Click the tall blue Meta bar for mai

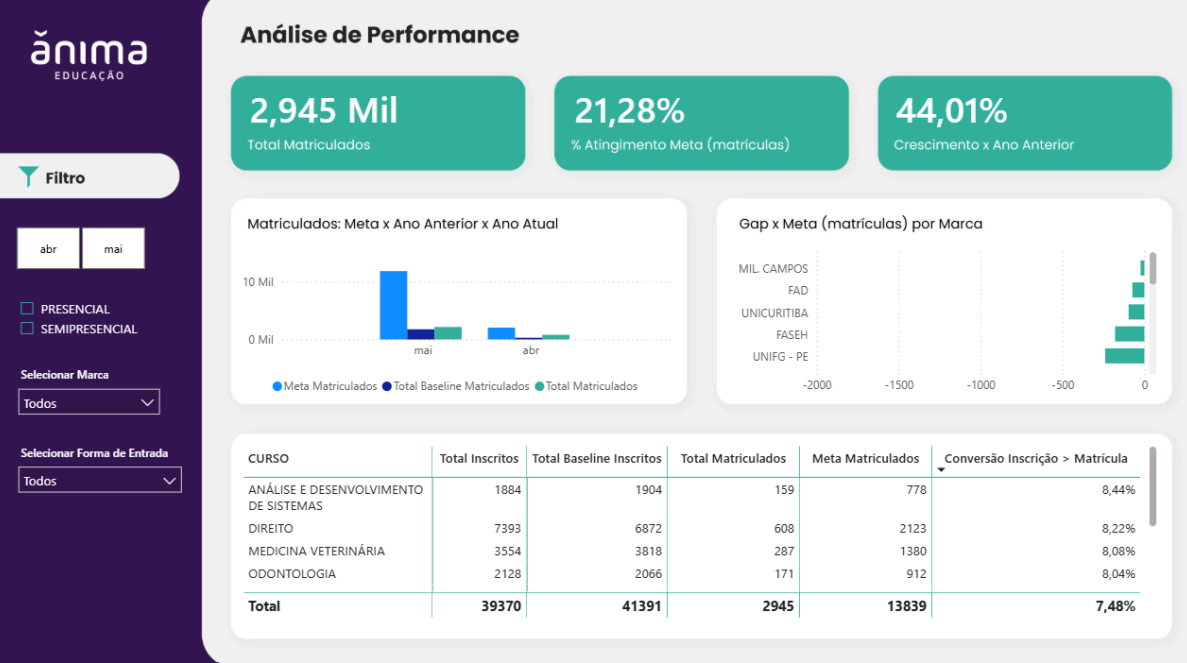pyautogui.click(x=394, y=305)
